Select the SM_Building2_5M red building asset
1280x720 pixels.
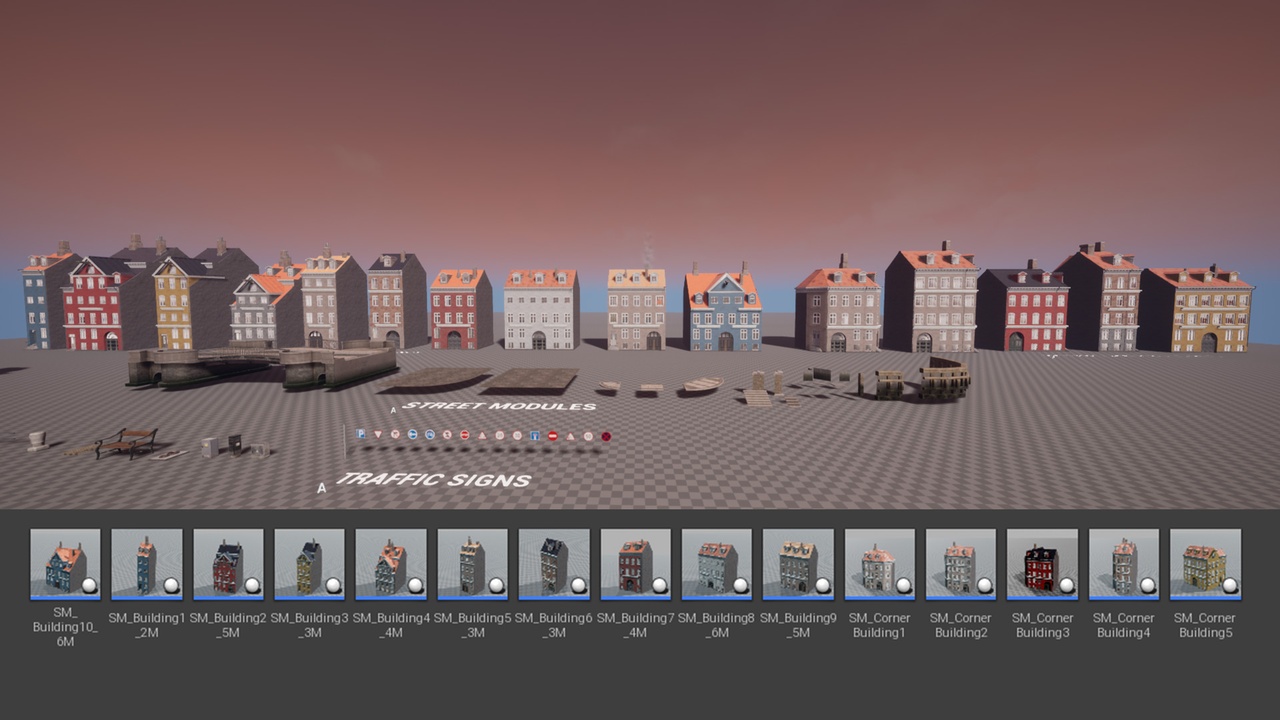tap(228, 564)
